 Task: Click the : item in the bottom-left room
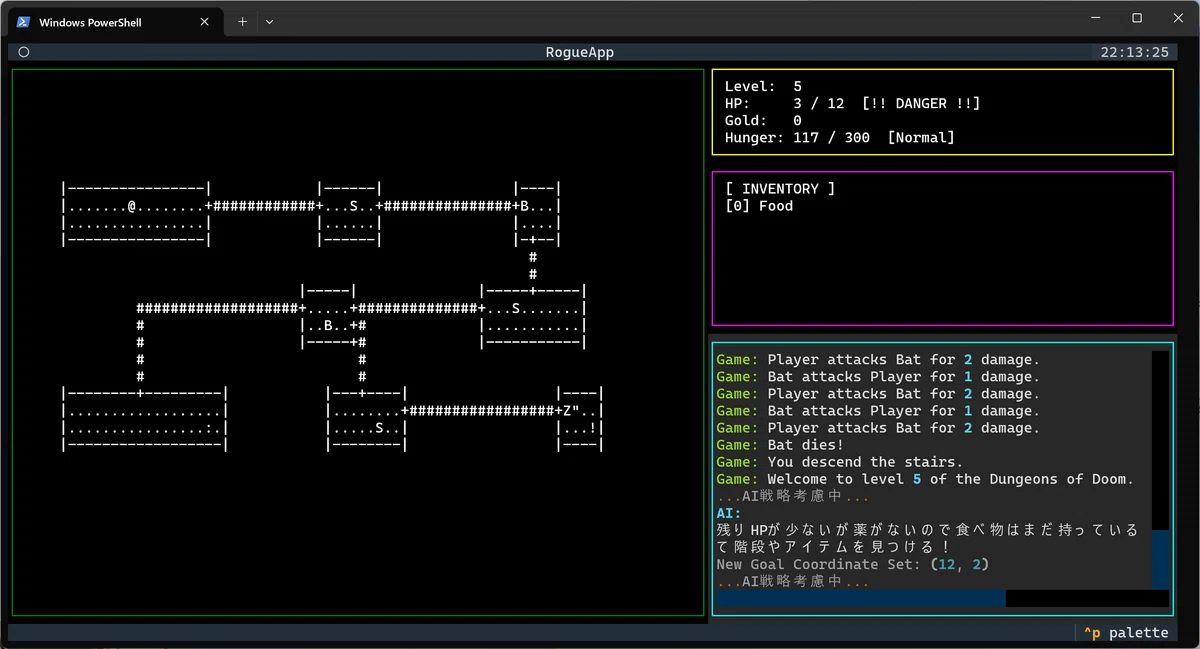point(208,427)
